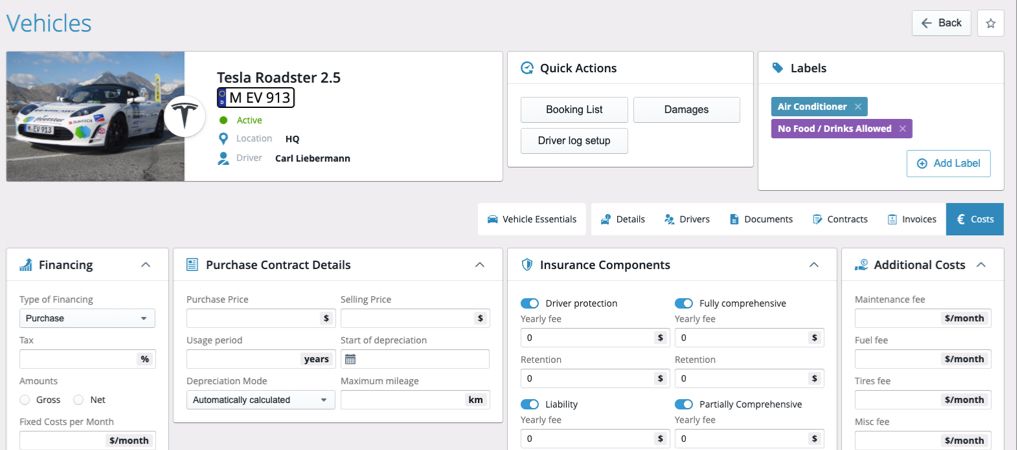1017x450 pixels.
Task: Click the Driver person icon
Action: click(x=224, y=158)
